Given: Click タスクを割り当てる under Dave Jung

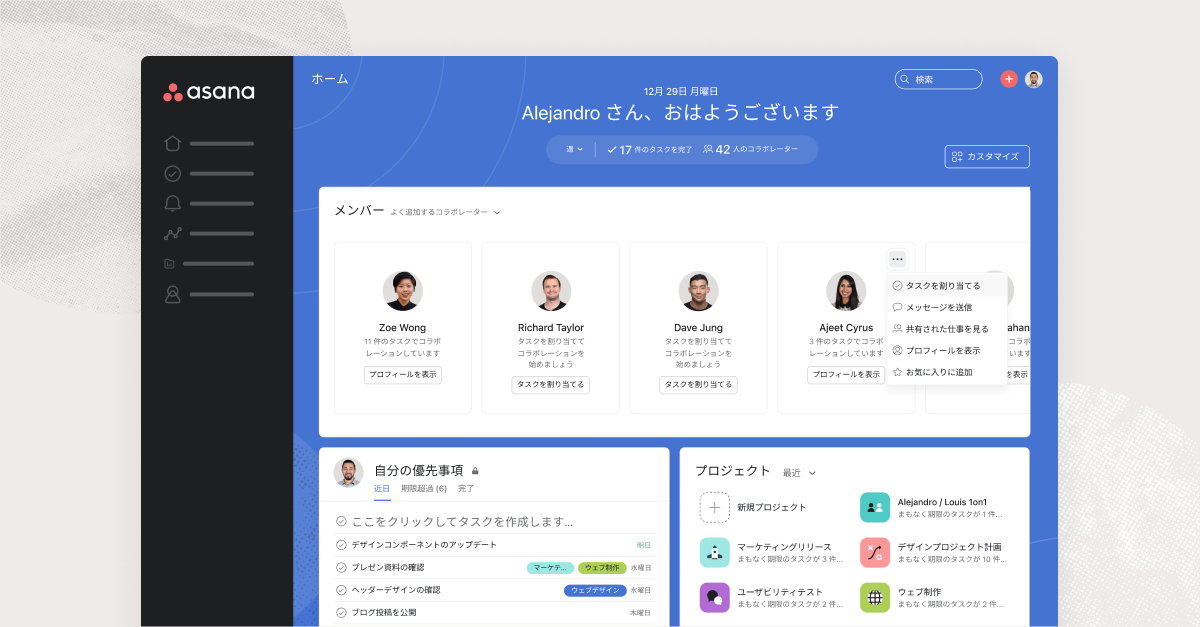Looking at the screenshot, I should (x=699, y=385).
